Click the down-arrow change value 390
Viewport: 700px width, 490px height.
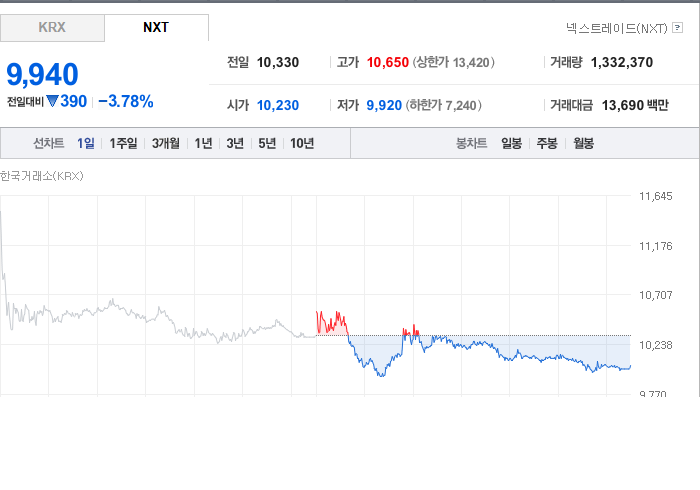[x=67, y=102]
